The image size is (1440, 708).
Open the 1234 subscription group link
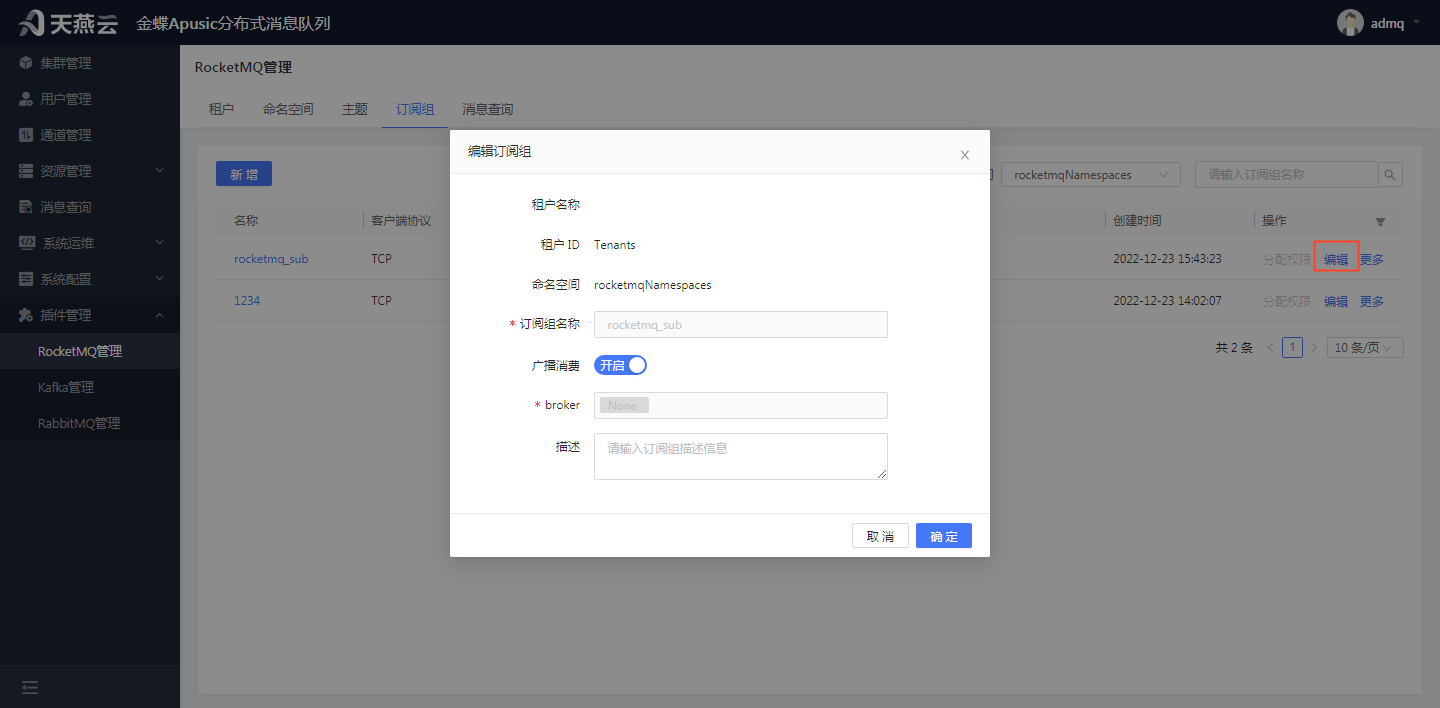pyautogui.click(x=247, y=300)
